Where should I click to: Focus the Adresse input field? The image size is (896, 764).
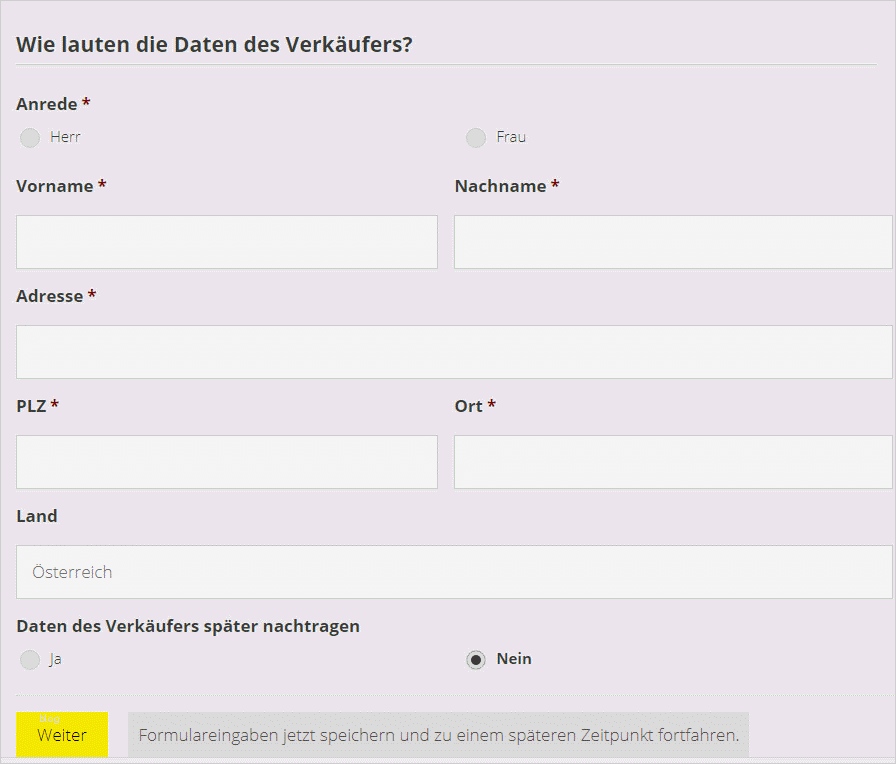coord(454,352)
